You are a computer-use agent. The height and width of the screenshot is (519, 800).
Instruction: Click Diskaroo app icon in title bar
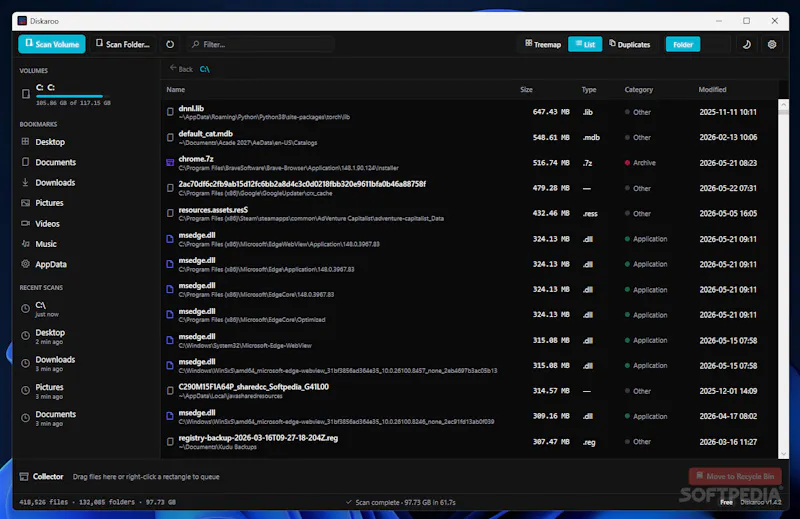(22, 21)
